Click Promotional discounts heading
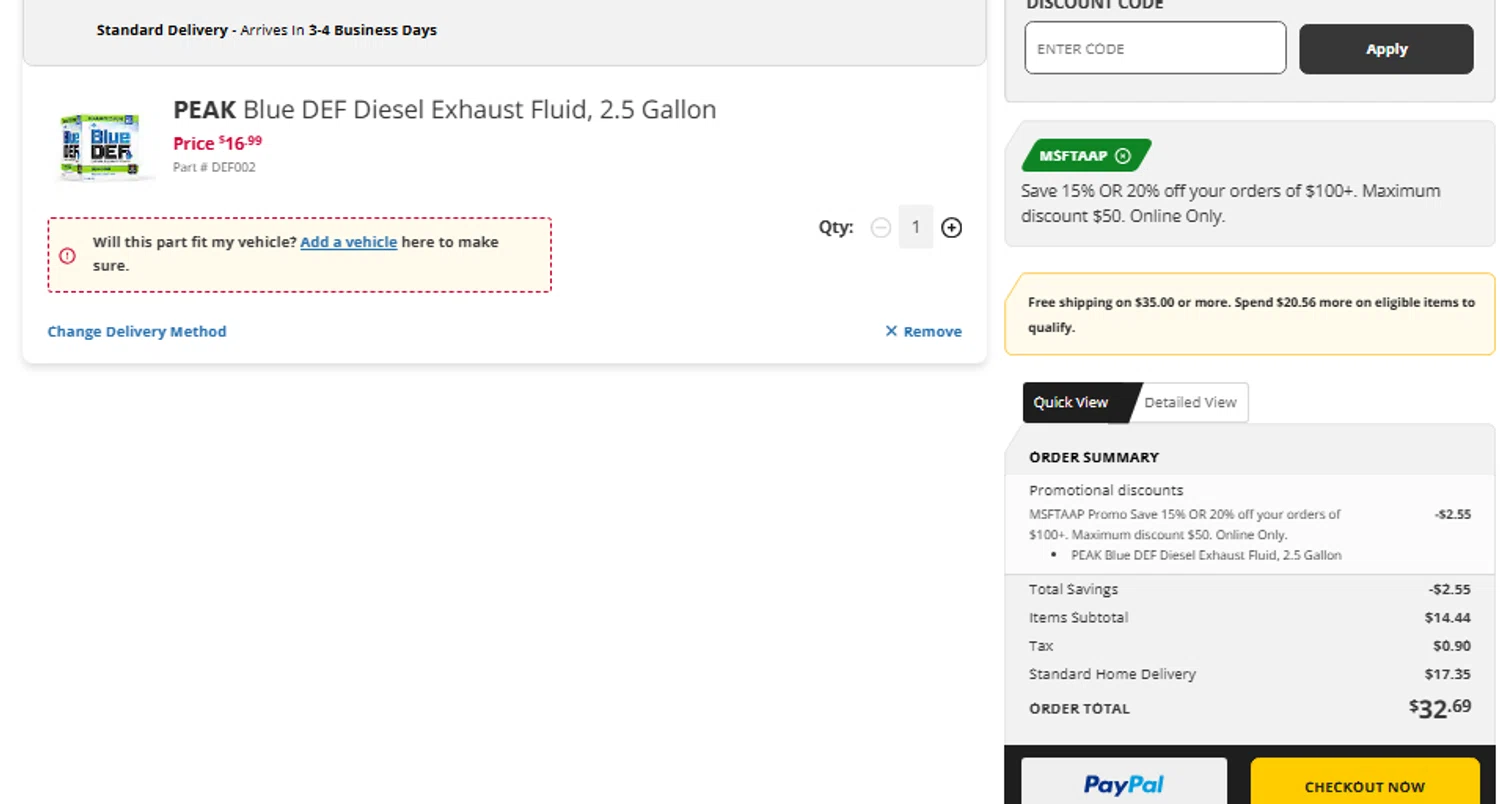The width and height of the screenshot is (1500, 804). click(x=1106, y=490)
